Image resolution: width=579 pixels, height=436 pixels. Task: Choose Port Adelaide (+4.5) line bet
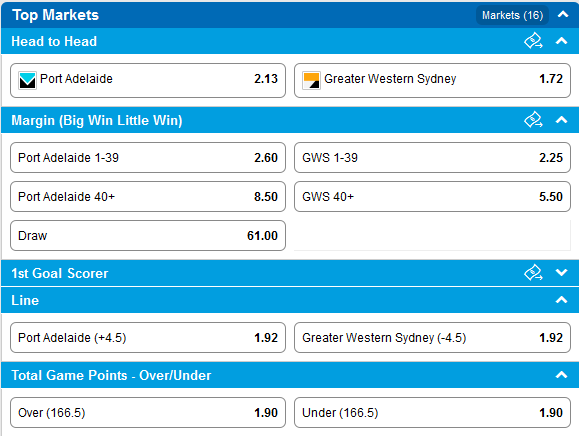tap(148, 337)
